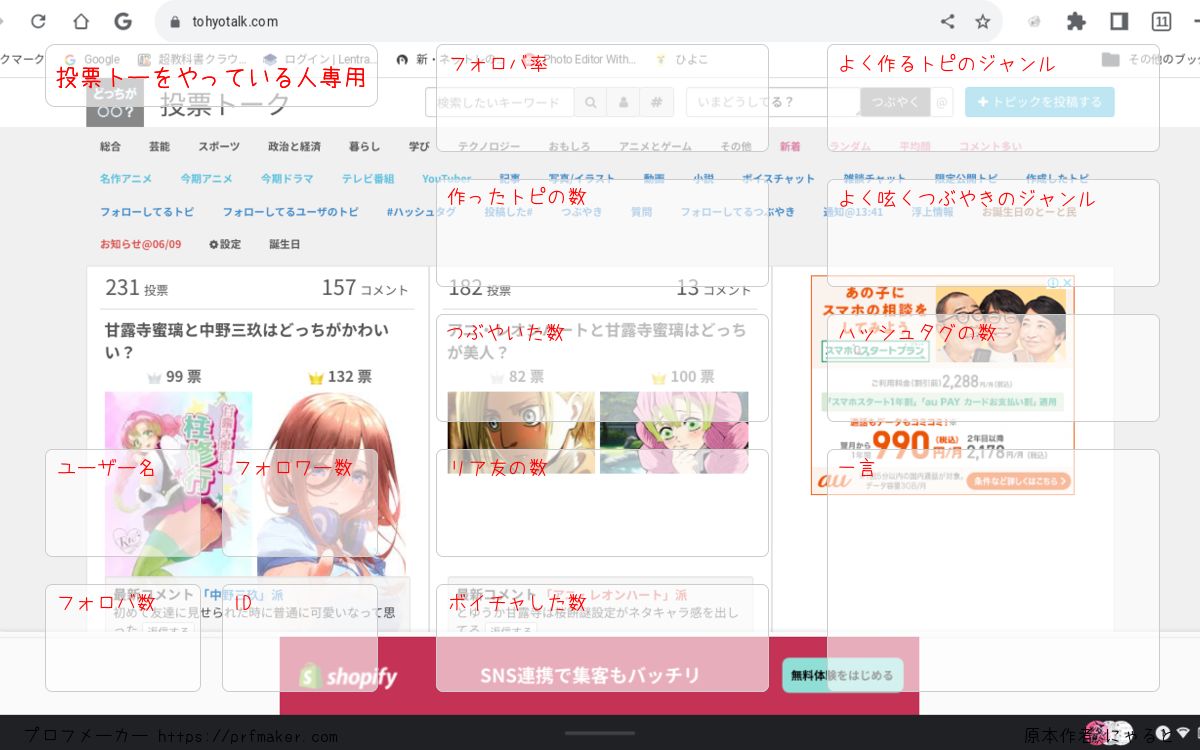The width and height of the screenshot is (1200, 750).
Task: Share this page using the share icon
Action: pos(947,21)
